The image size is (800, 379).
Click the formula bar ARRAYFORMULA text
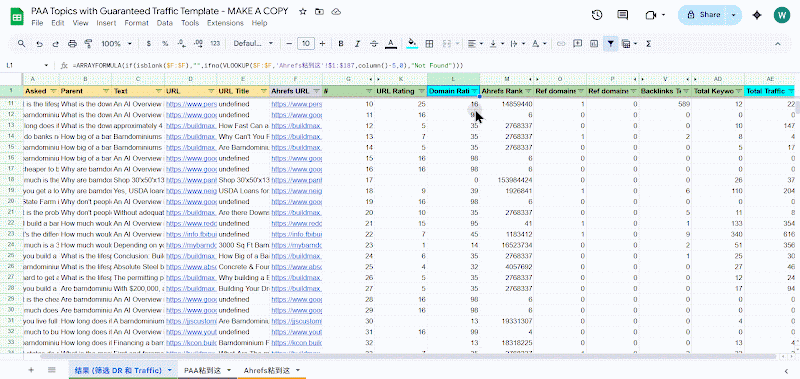268,66
